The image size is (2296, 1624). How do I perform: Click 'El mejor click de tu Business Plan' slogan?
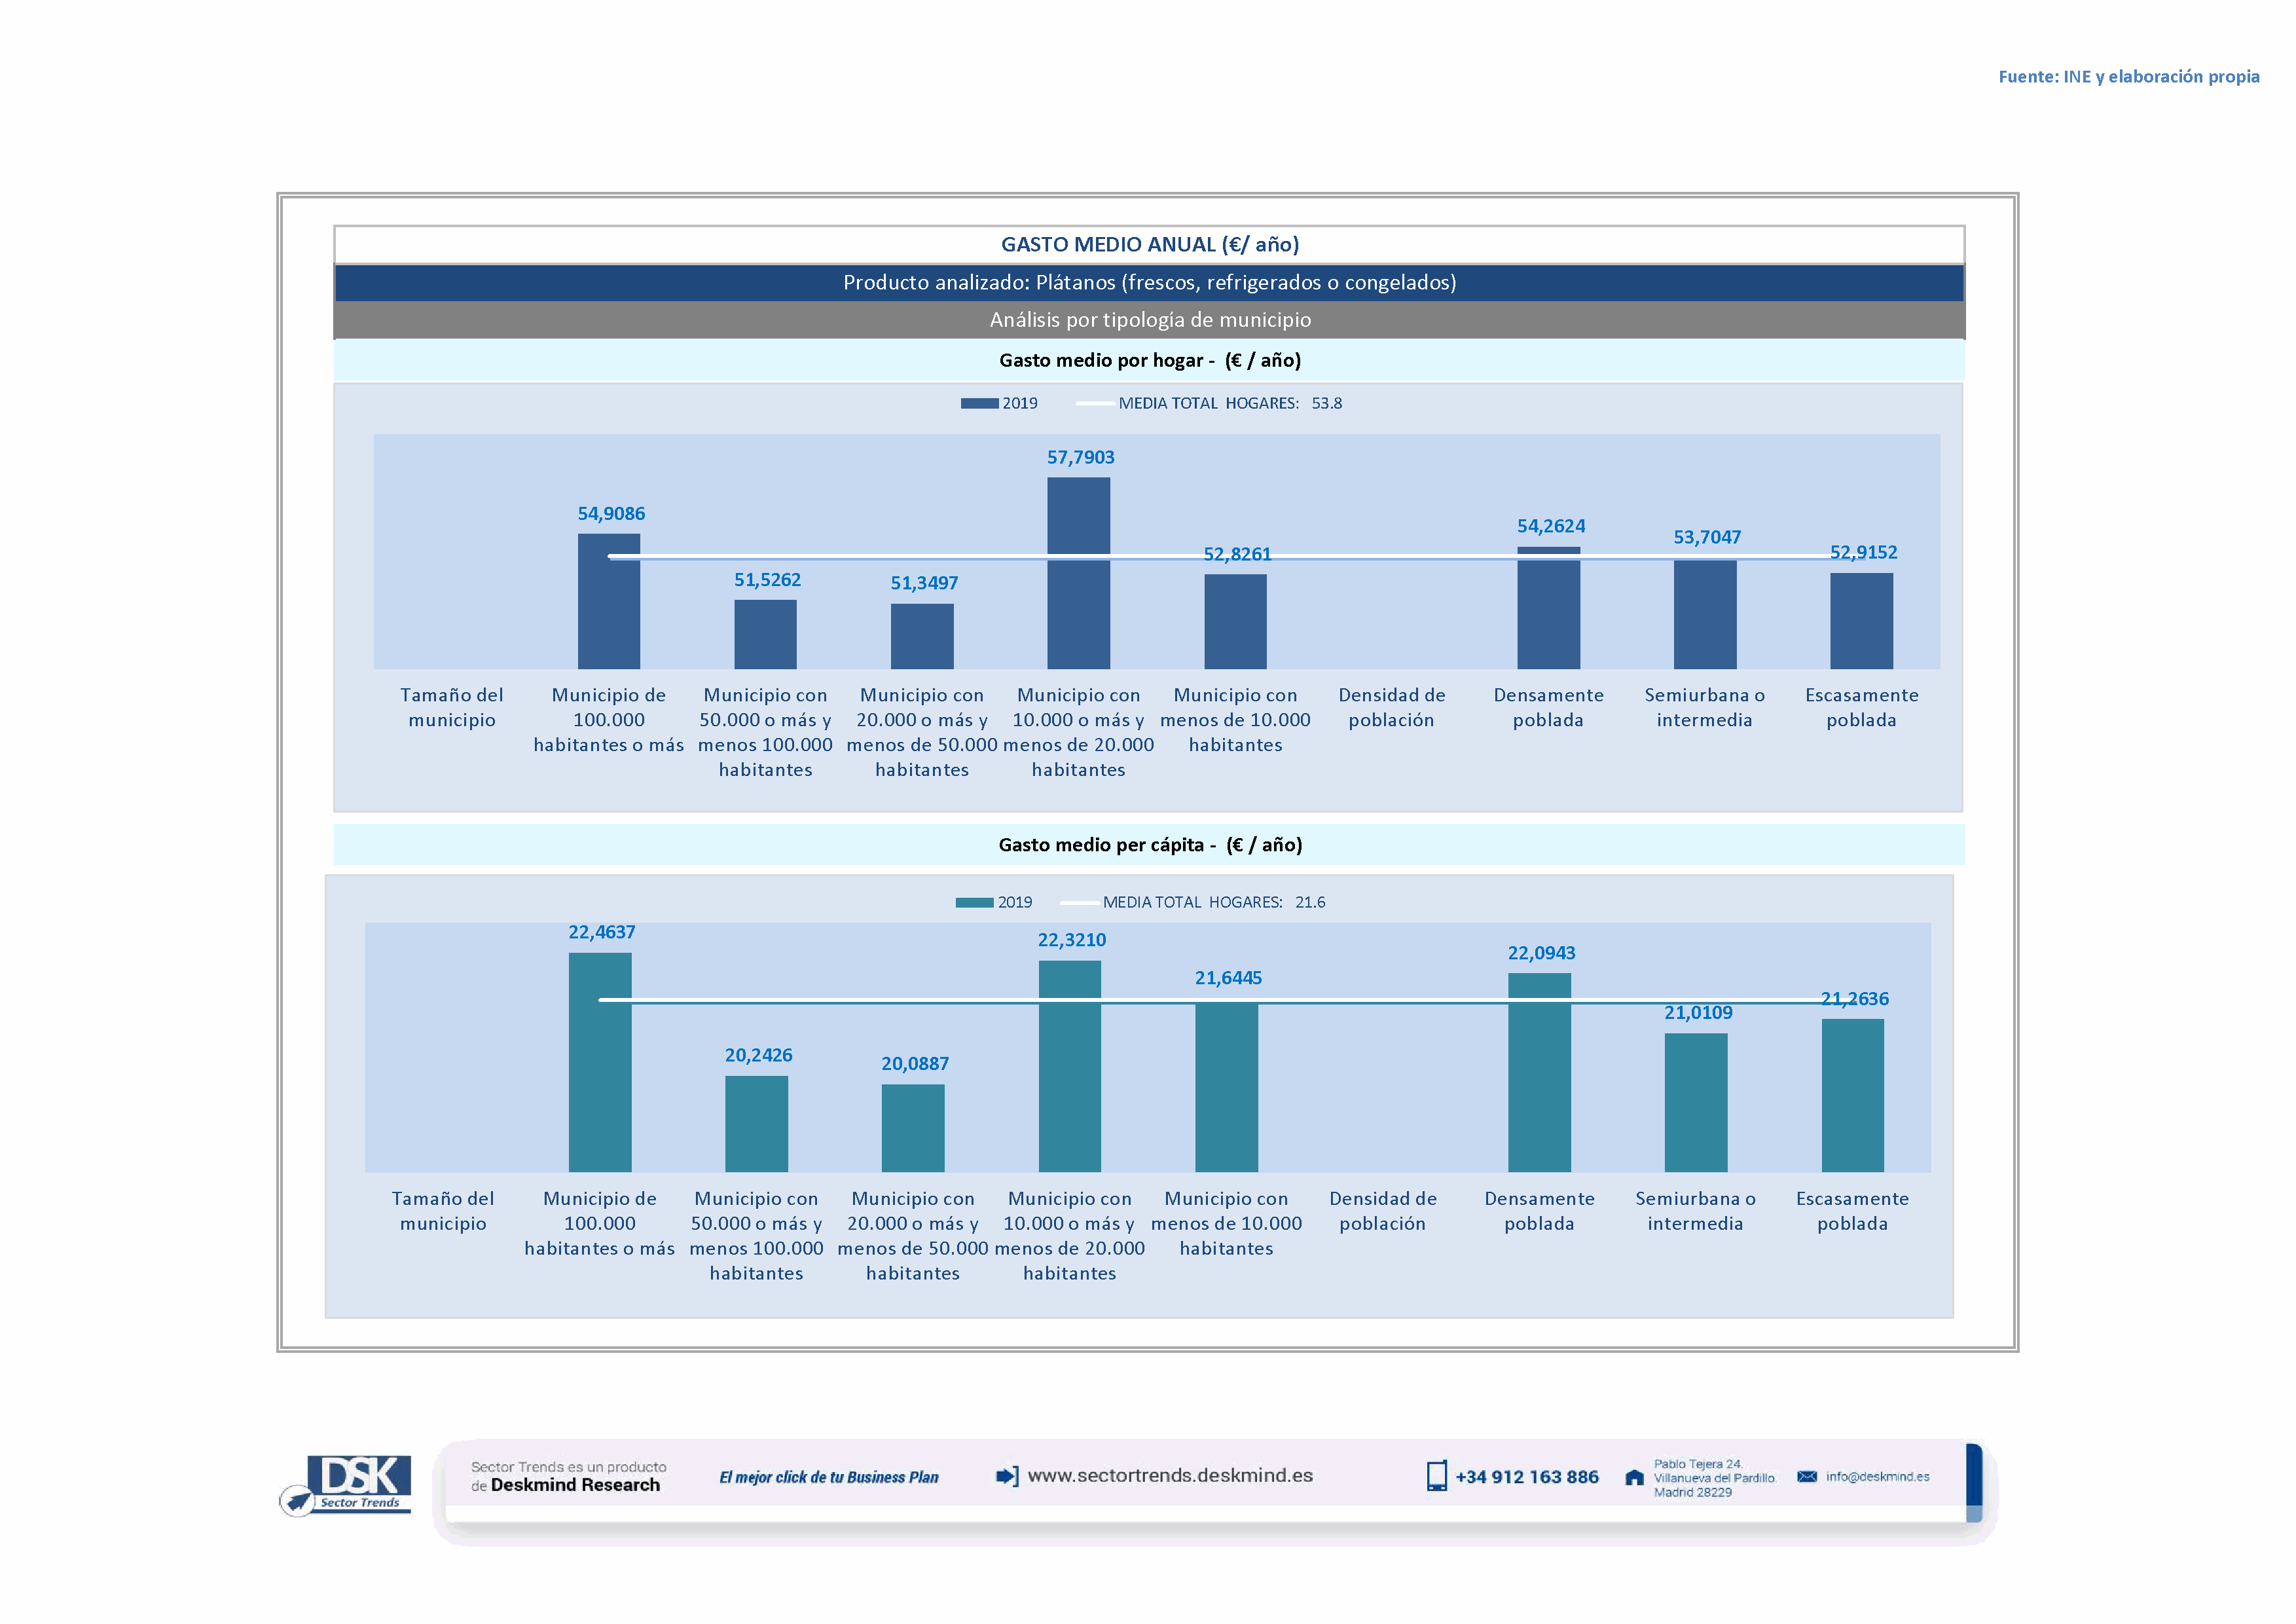(x=828, y=1477)
